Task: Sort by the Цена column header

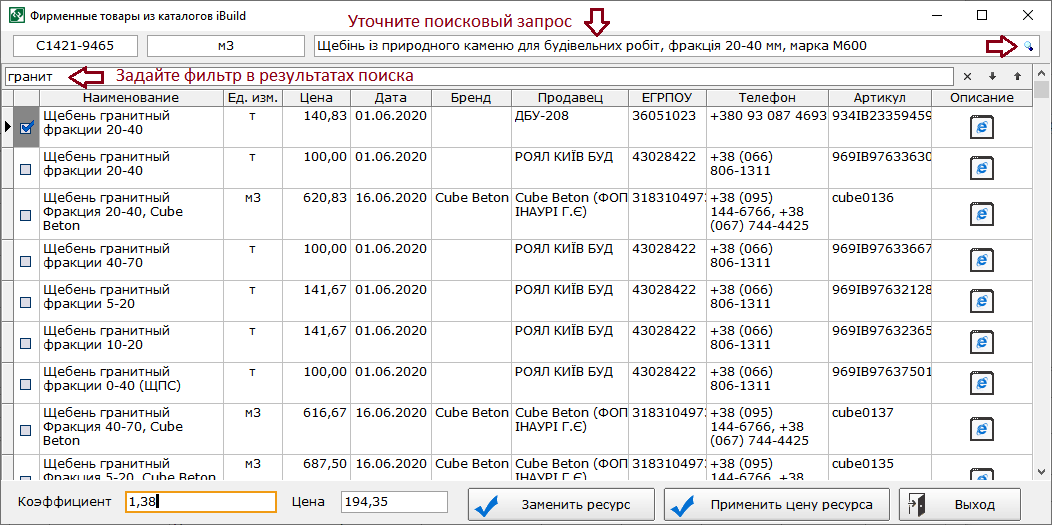Action: tap(315, 97)
